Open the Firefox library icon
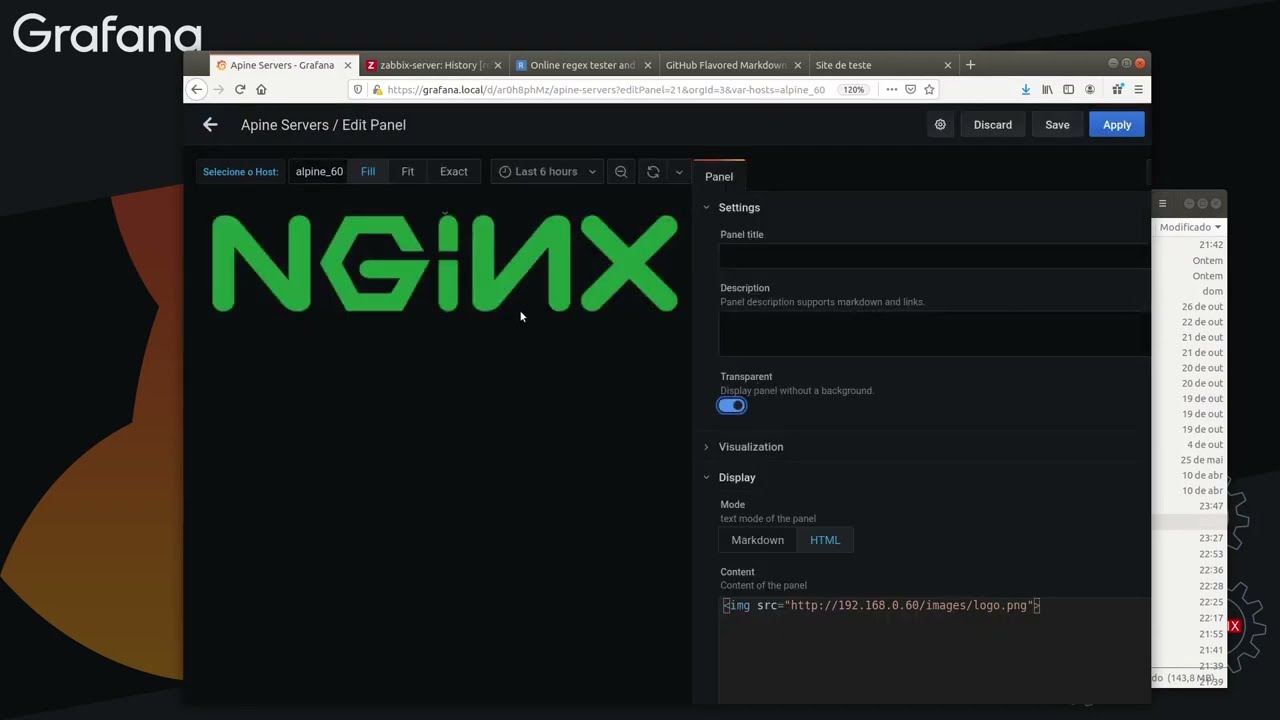Image resolution: width=1280 pixels, height=720 pixels. pos(1047,89)
